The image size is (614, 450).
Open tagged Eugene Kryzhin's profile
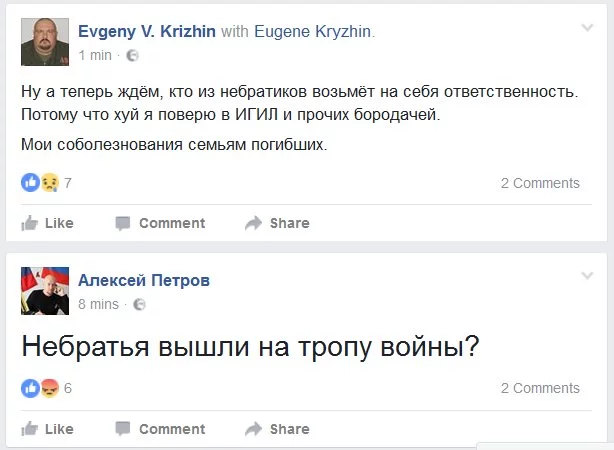pyautogui.click(x=311, y=32)
